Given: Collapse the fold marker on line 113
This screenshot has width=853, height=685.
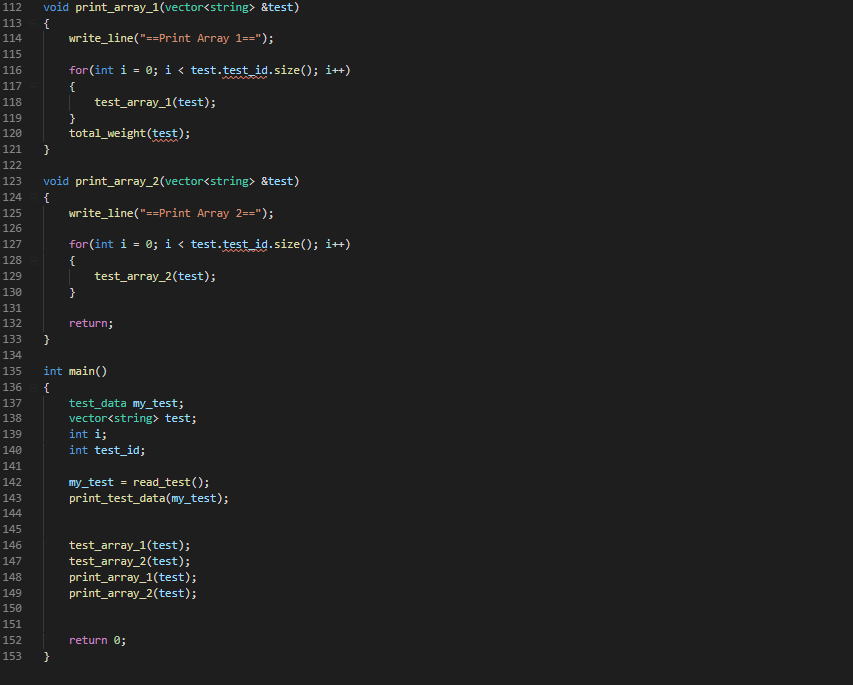Looking at the screenshot, I should click(x=33, y=23).
